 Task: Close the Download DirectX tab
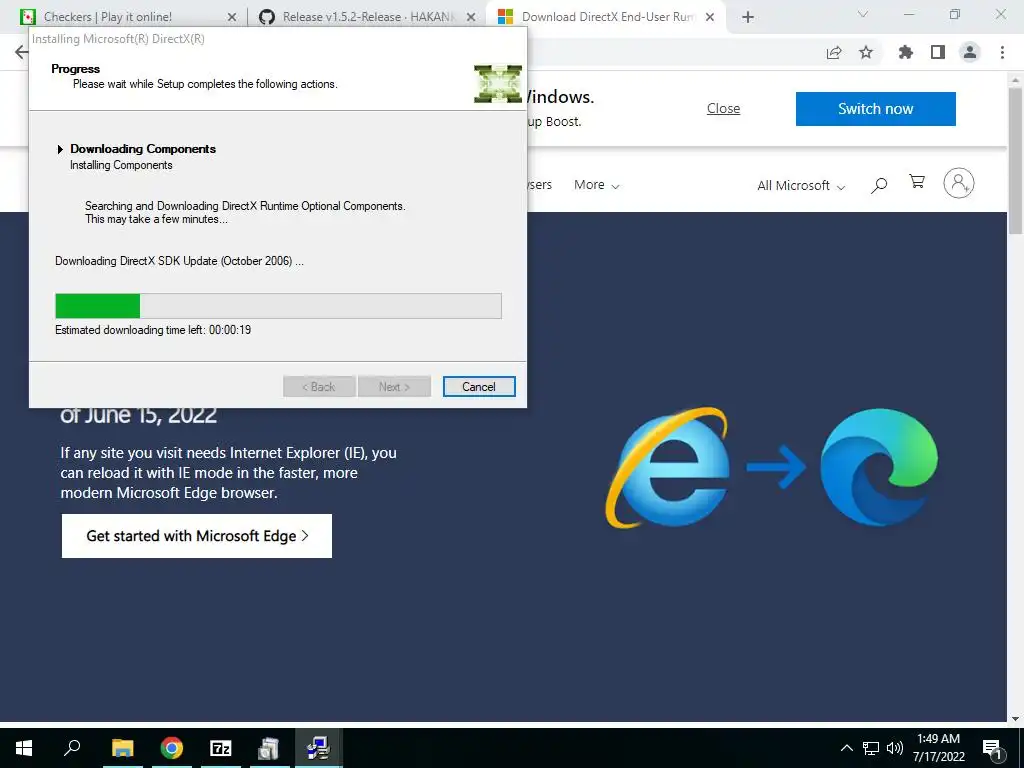pyautogui.click(x=710, y=18)
